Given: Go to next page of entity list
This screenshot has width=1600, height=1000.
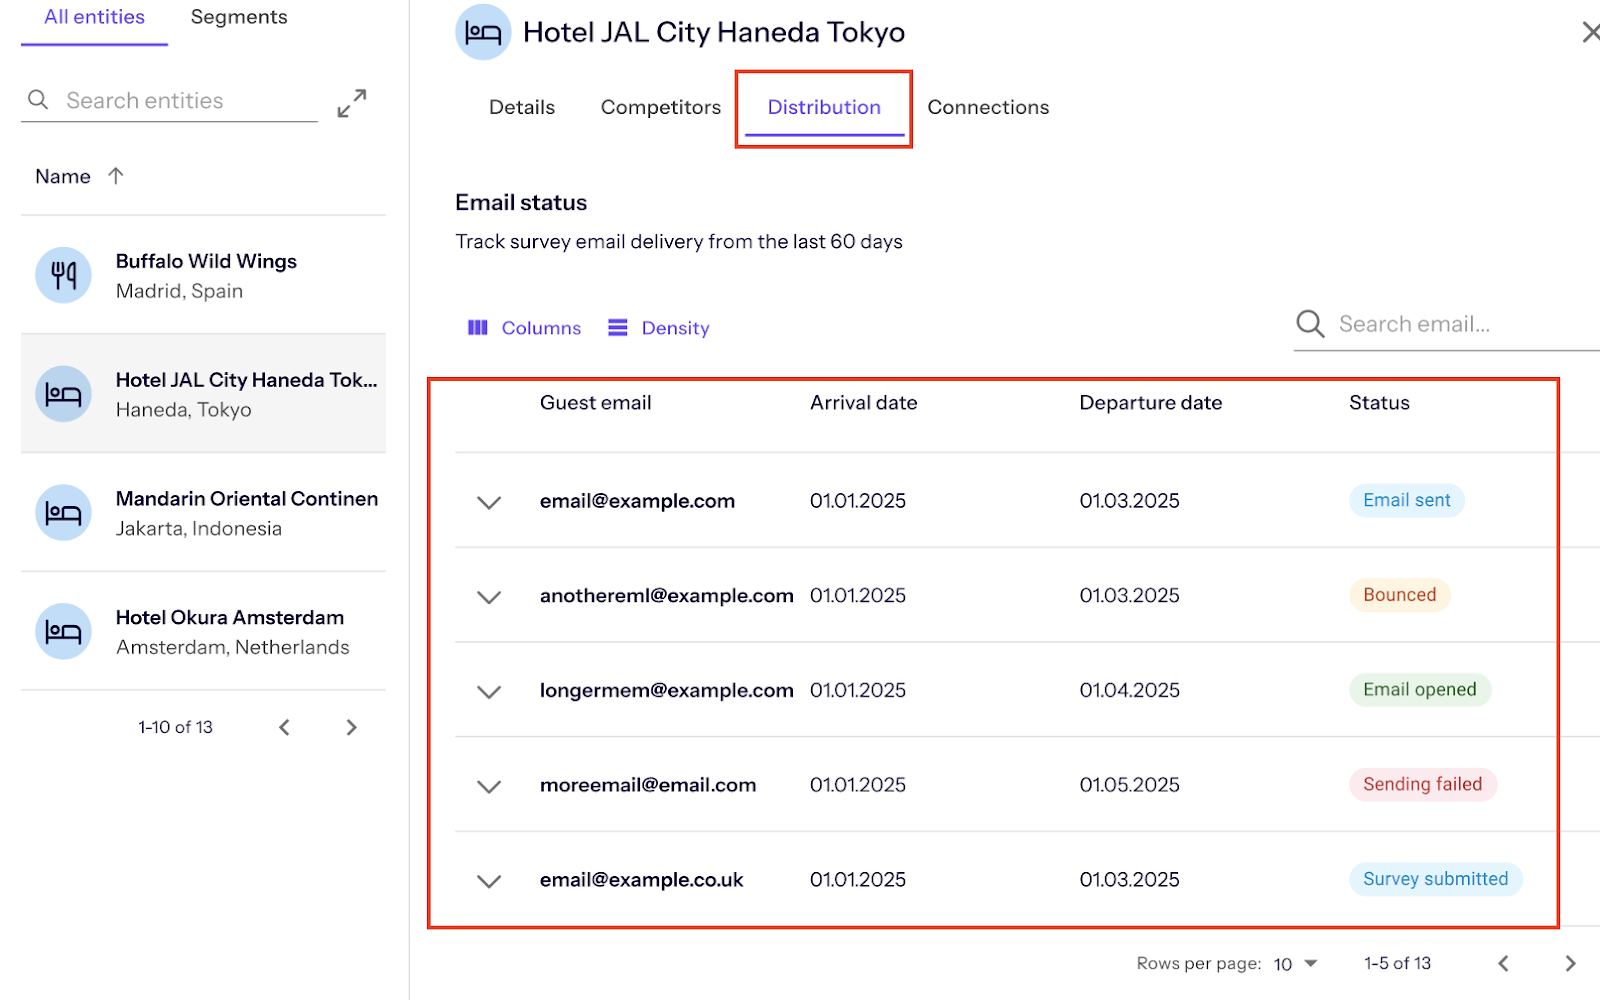Looking at the screenshot, I should [351, 727].
